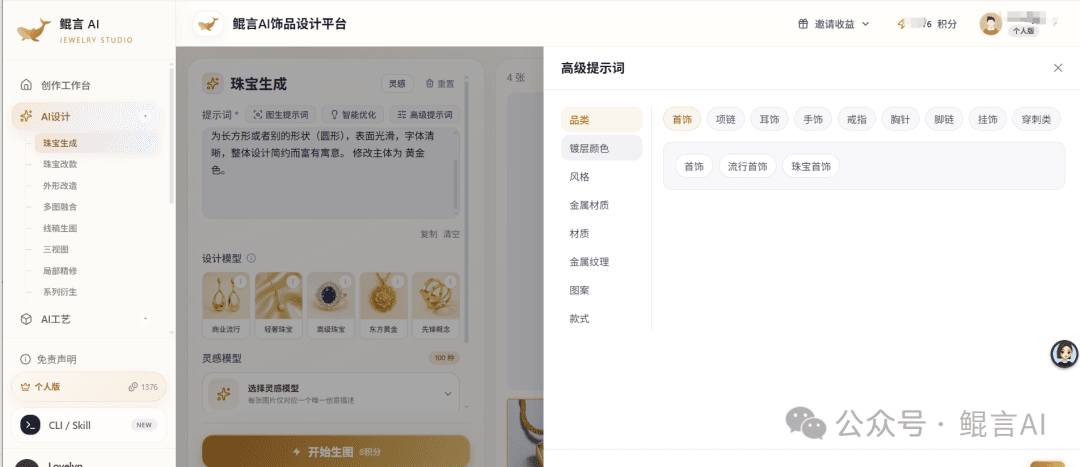The width and height of the screenshot is (1080, 467).
Task: Open the 线稿生图 menu item
Action: coord(60,228)
